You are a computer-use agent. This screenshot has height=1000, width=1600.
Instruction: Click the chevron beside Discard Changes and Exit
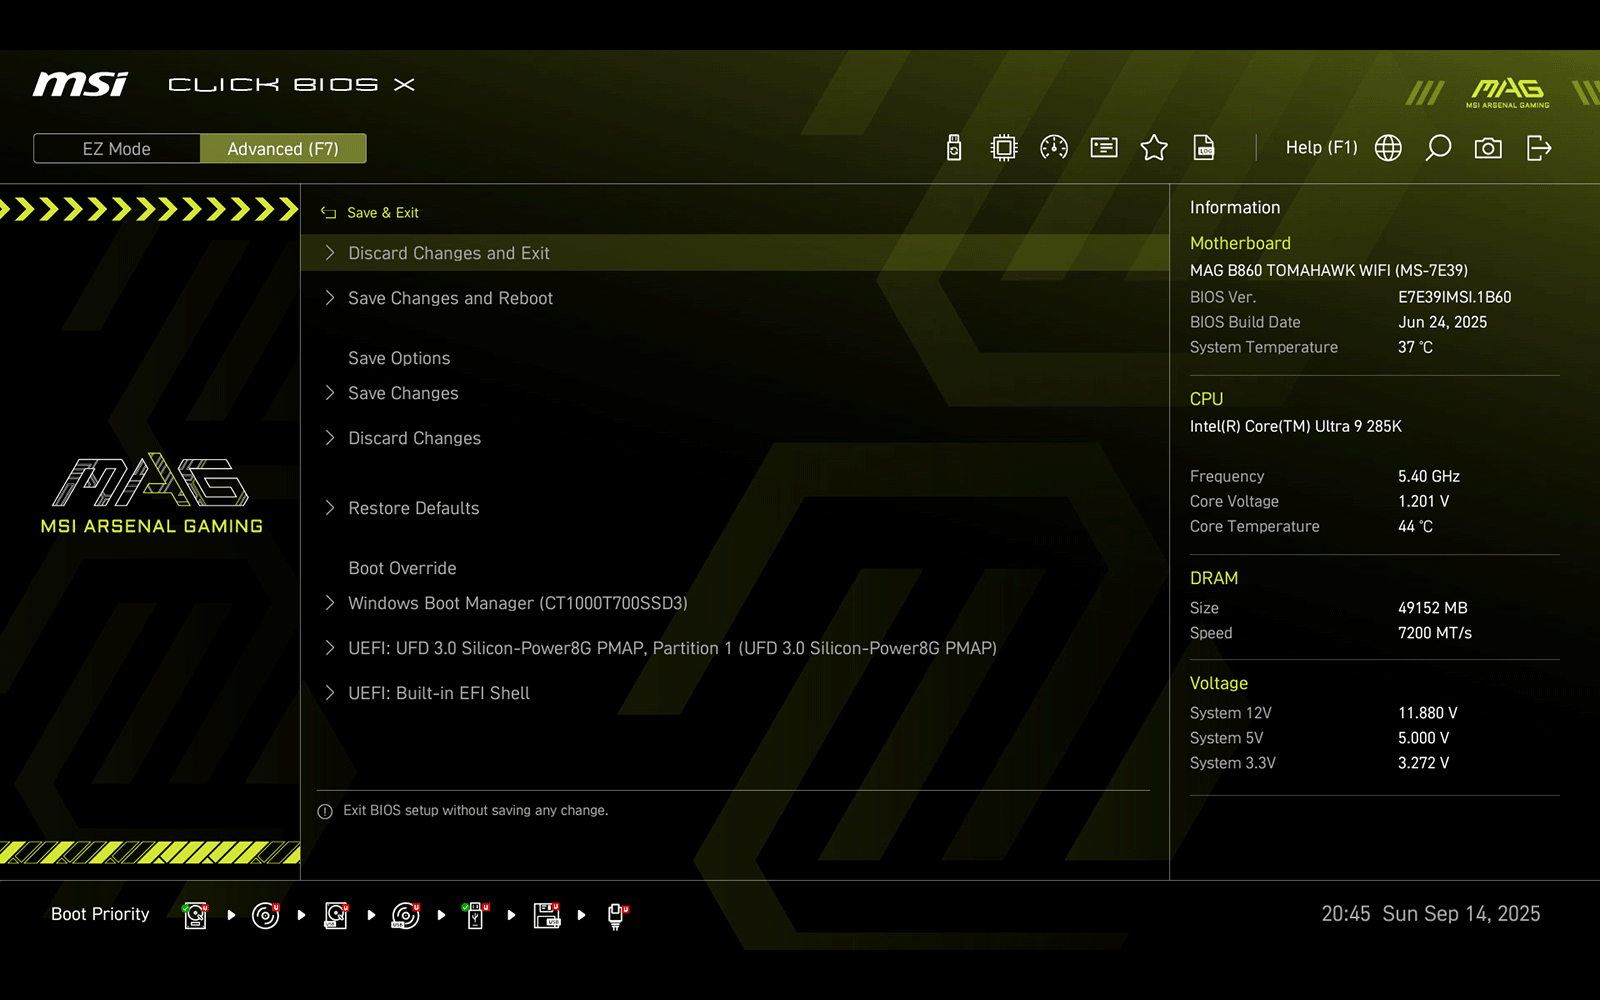pyautogui.click(x=330, y=253)
